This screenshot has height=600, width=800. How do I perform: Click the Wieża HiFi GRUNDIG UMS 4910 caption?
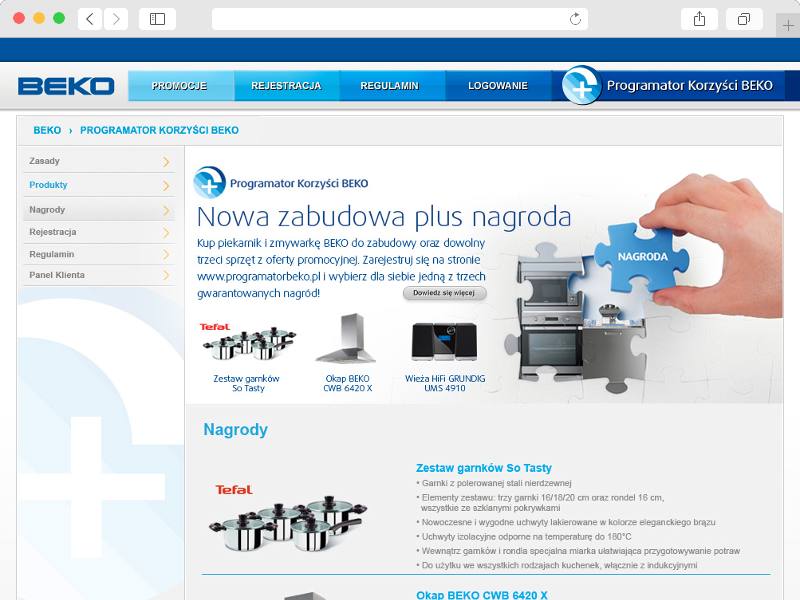click(445, 383)
